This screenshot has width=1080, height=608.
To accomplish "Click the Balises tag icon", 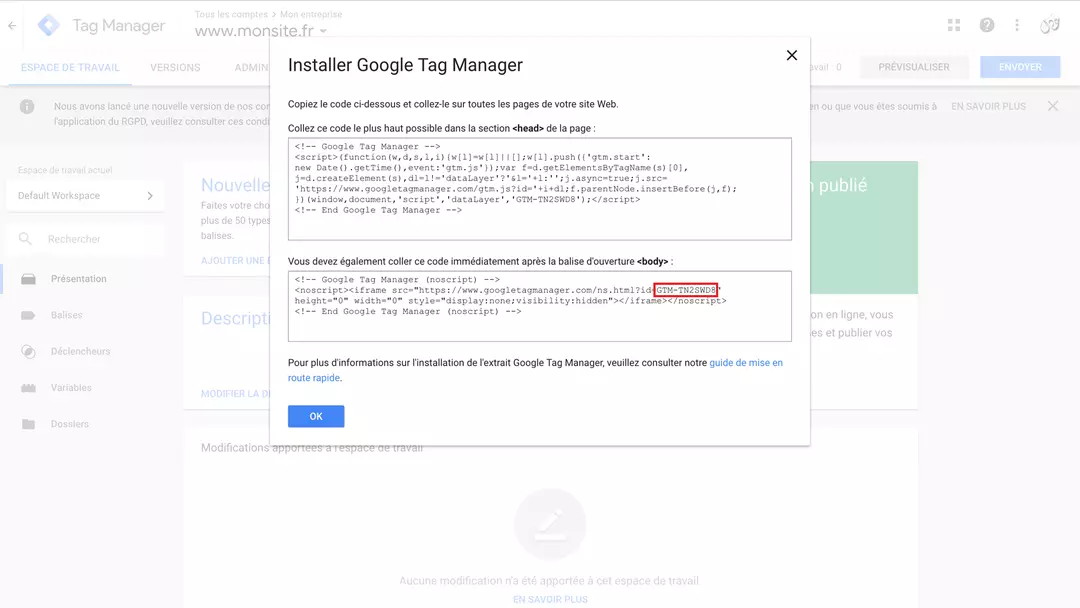I will (x=28, y=315).
